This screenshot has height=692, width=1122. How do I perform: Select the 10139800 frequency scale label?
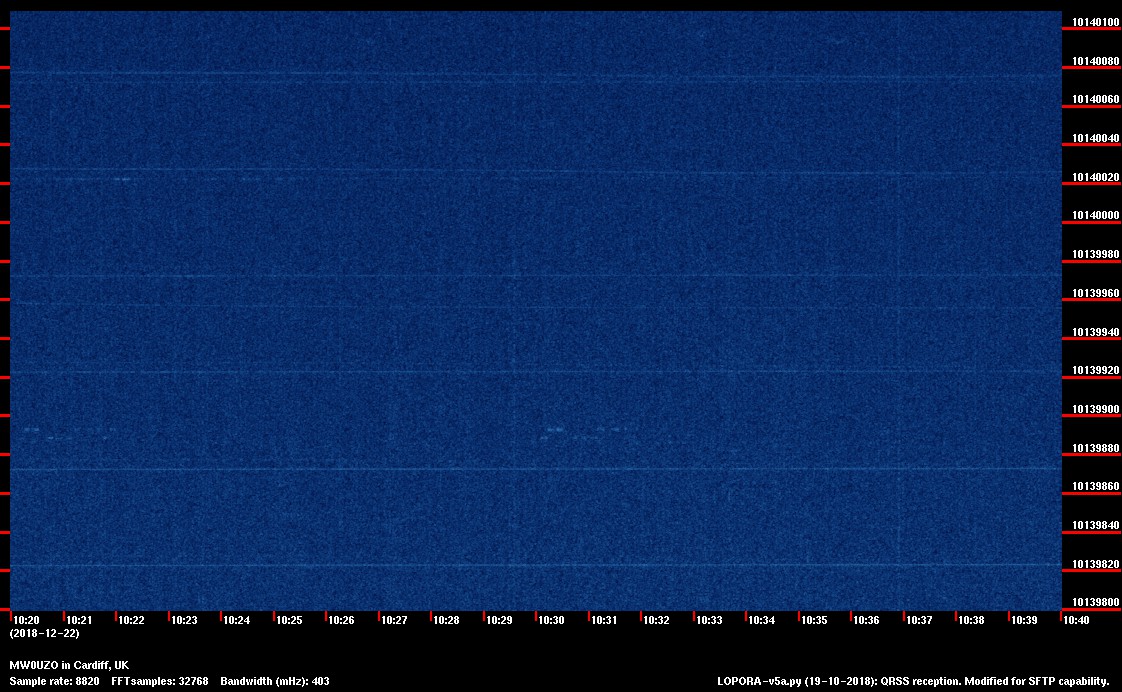point(1095,602)
